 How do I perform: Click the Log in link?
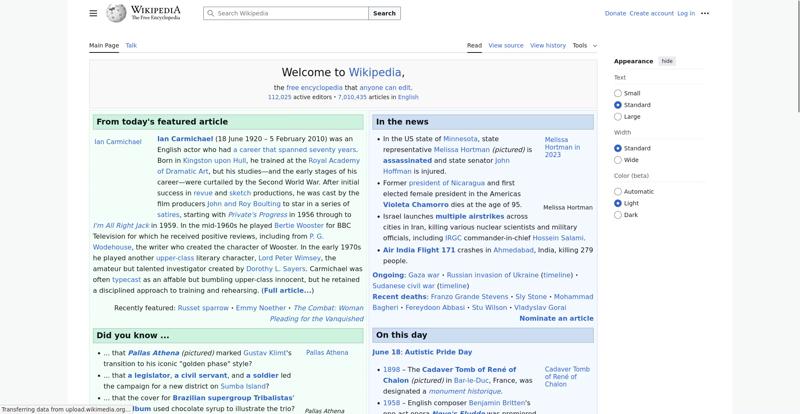(x=686, y=13)
